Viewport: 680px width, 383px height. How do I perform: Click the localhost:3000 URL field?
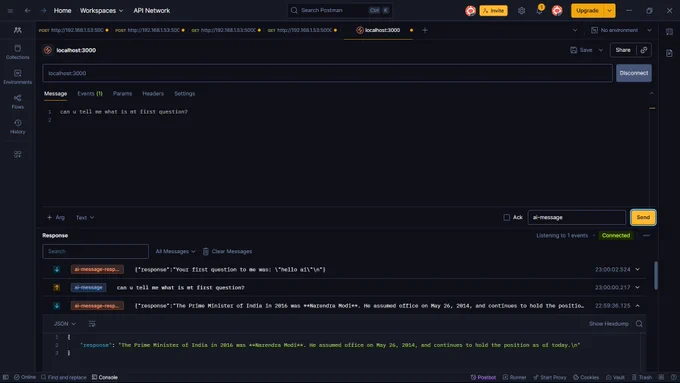pyautogui.click(x=327, y=73)
